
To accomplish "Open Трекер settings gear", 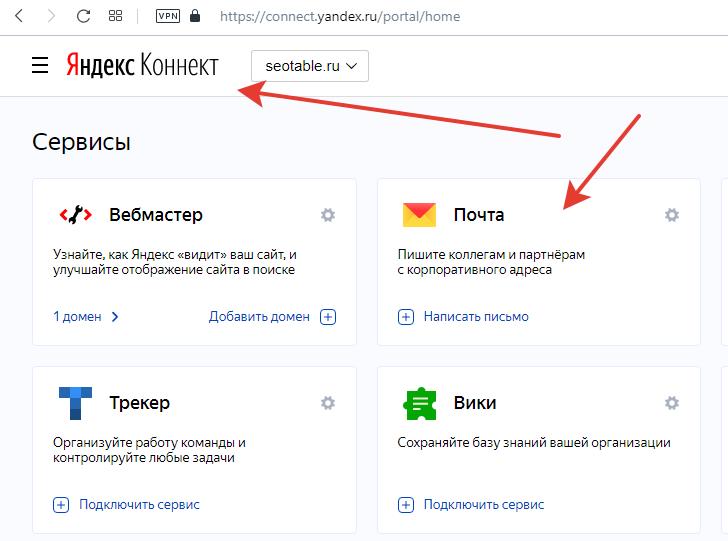I will click(328, 403).
